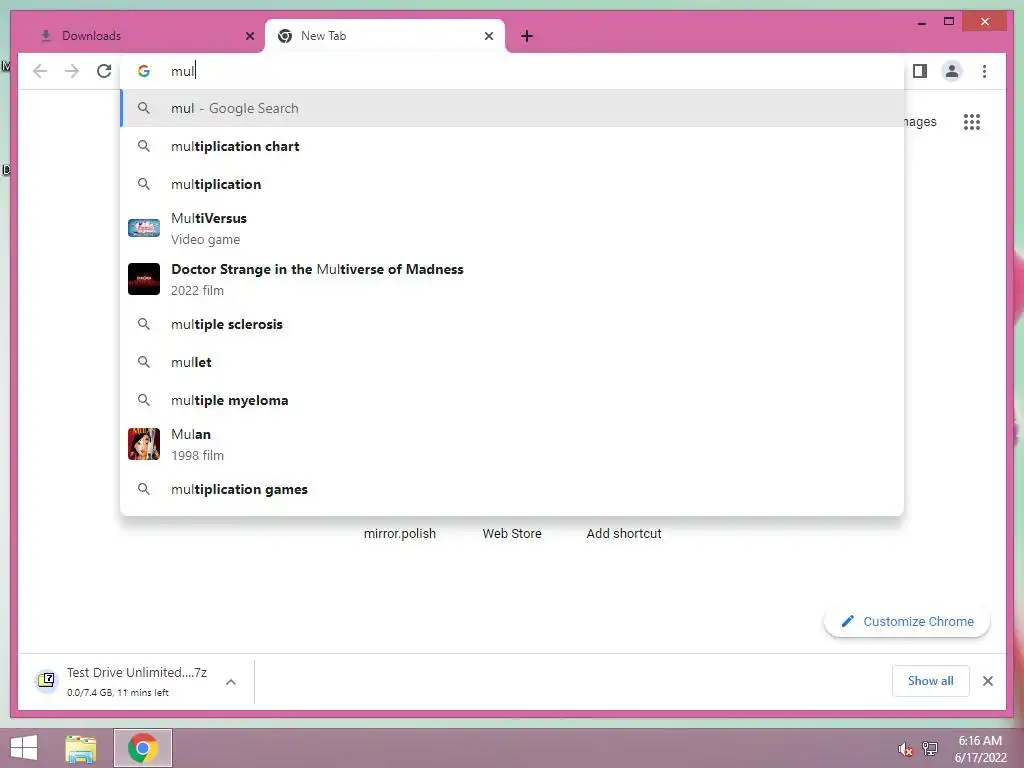This screenshot has width=1024, height=768.
Task: Select the 'multiple myeloma' suggestion
Action: click(x=513, y=400)
